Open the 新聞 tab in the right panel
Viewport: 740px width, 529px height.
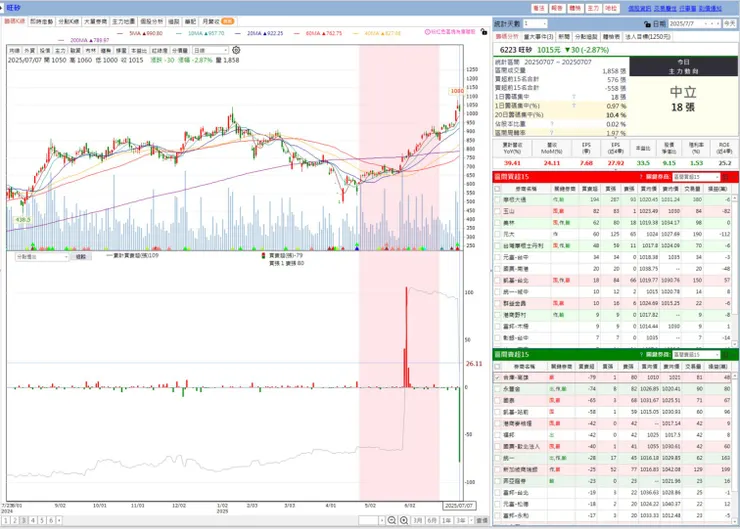pyautogui.click(x=563, y=37)
